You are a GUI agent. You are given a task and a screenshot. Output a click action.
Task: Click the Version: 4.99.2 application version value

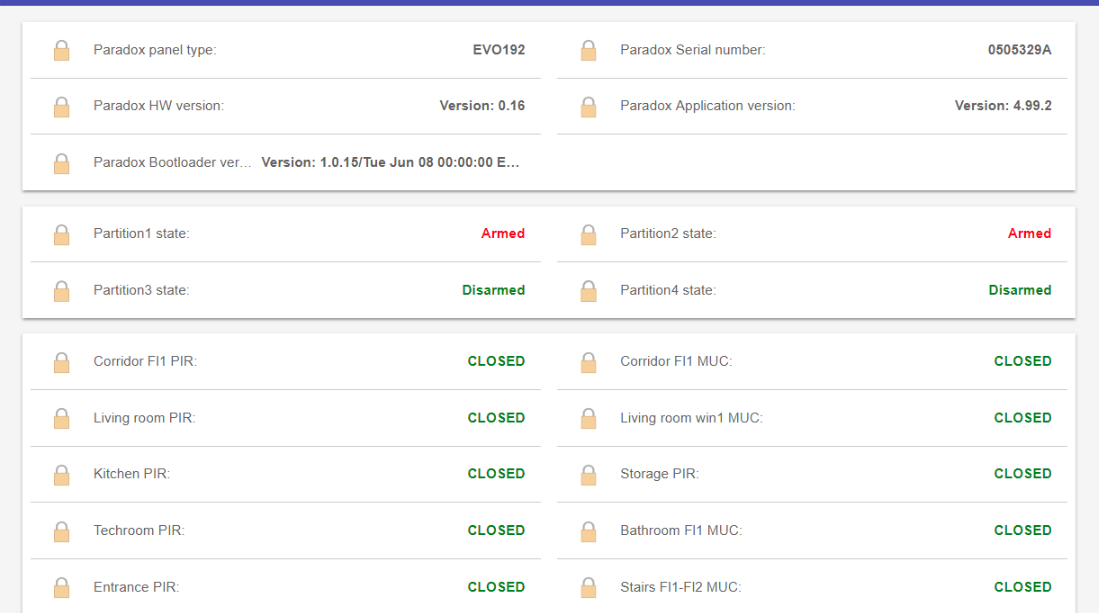click(1002, 106)
